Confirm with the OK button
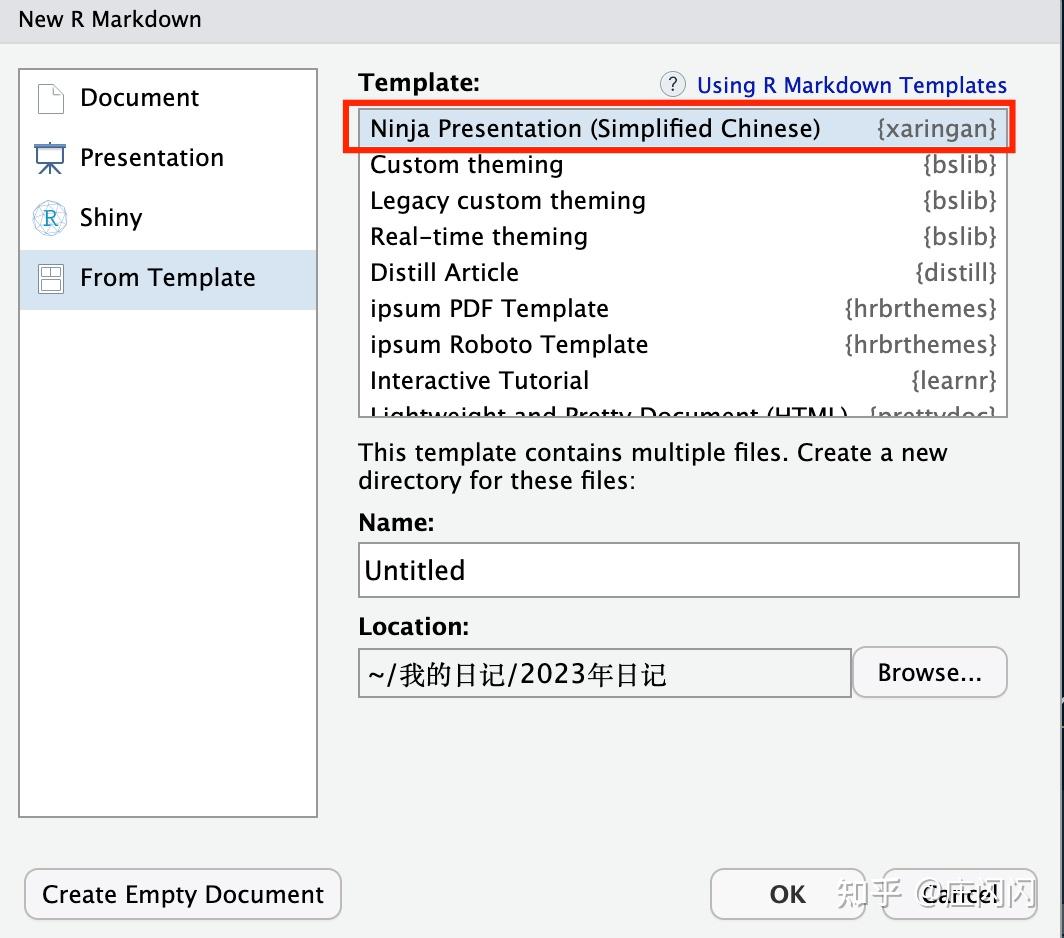The width and height of the screenshot is (1064, 938). (787, 894)
